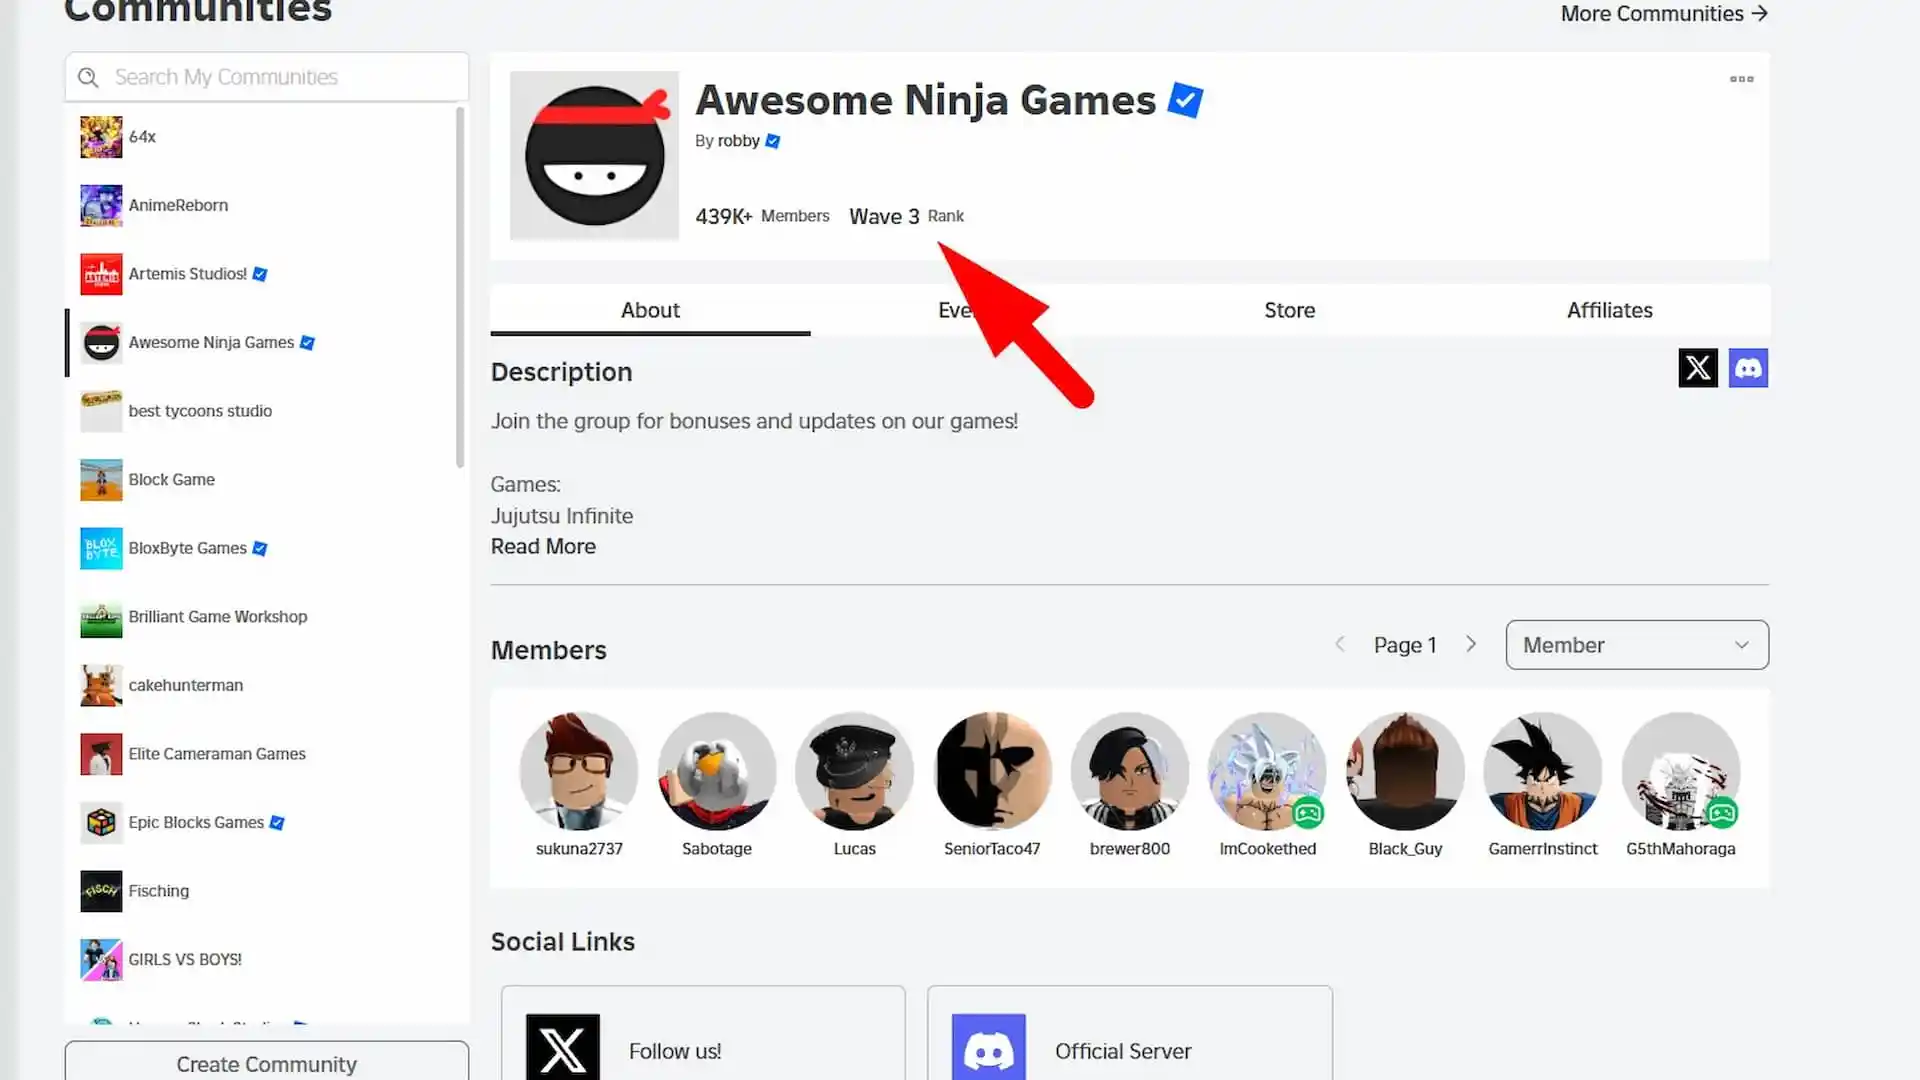
Task: Open the Events tab
Action: [x=969, y=310]
